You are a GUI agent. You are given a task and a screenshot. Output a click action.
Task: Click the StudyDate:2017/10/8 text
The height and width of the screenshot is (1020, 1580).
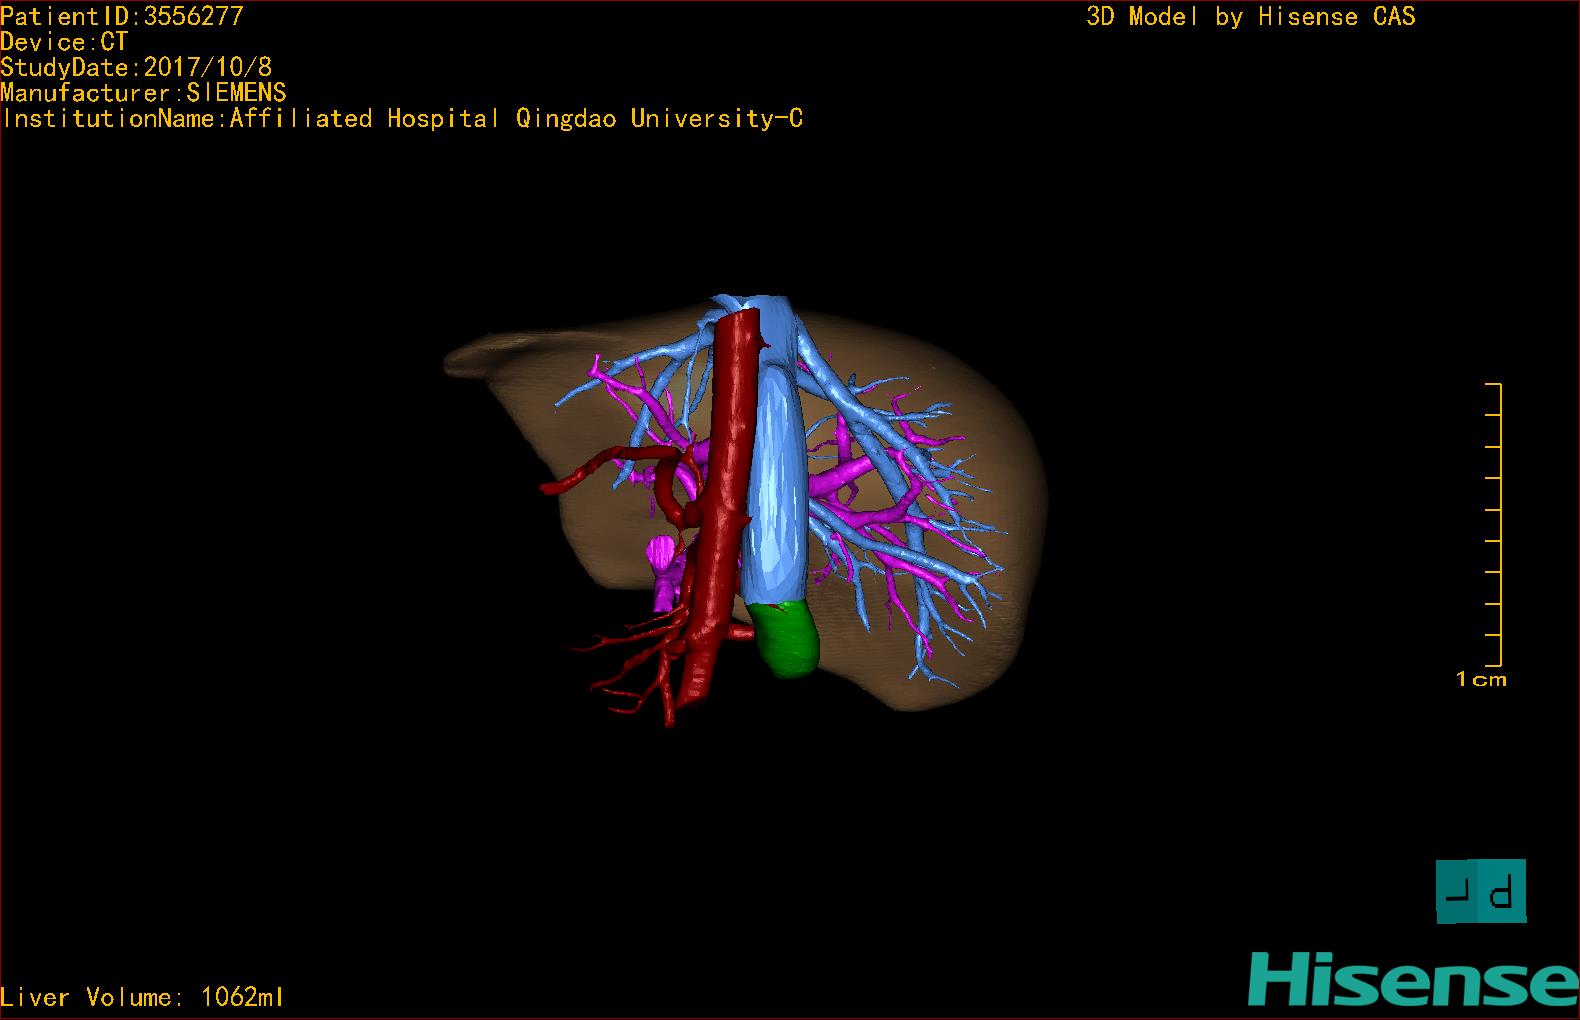pyautogui.click(x=136, y=68)
